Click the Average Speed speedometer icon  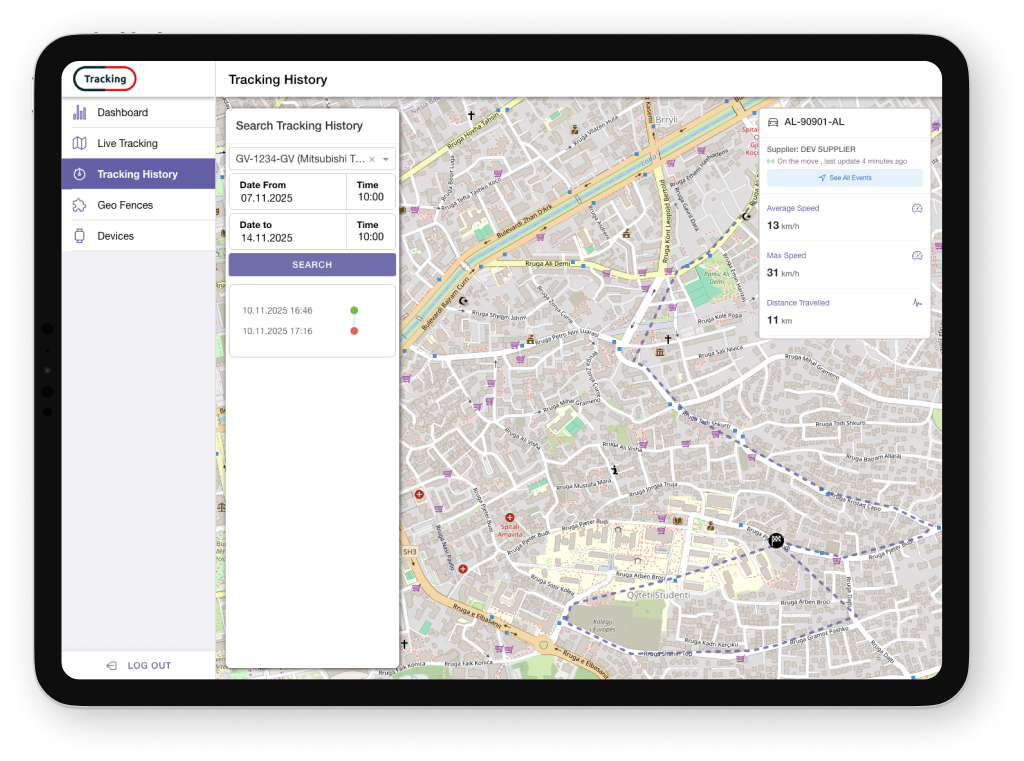pyautogui.click(x=916, y=209)
